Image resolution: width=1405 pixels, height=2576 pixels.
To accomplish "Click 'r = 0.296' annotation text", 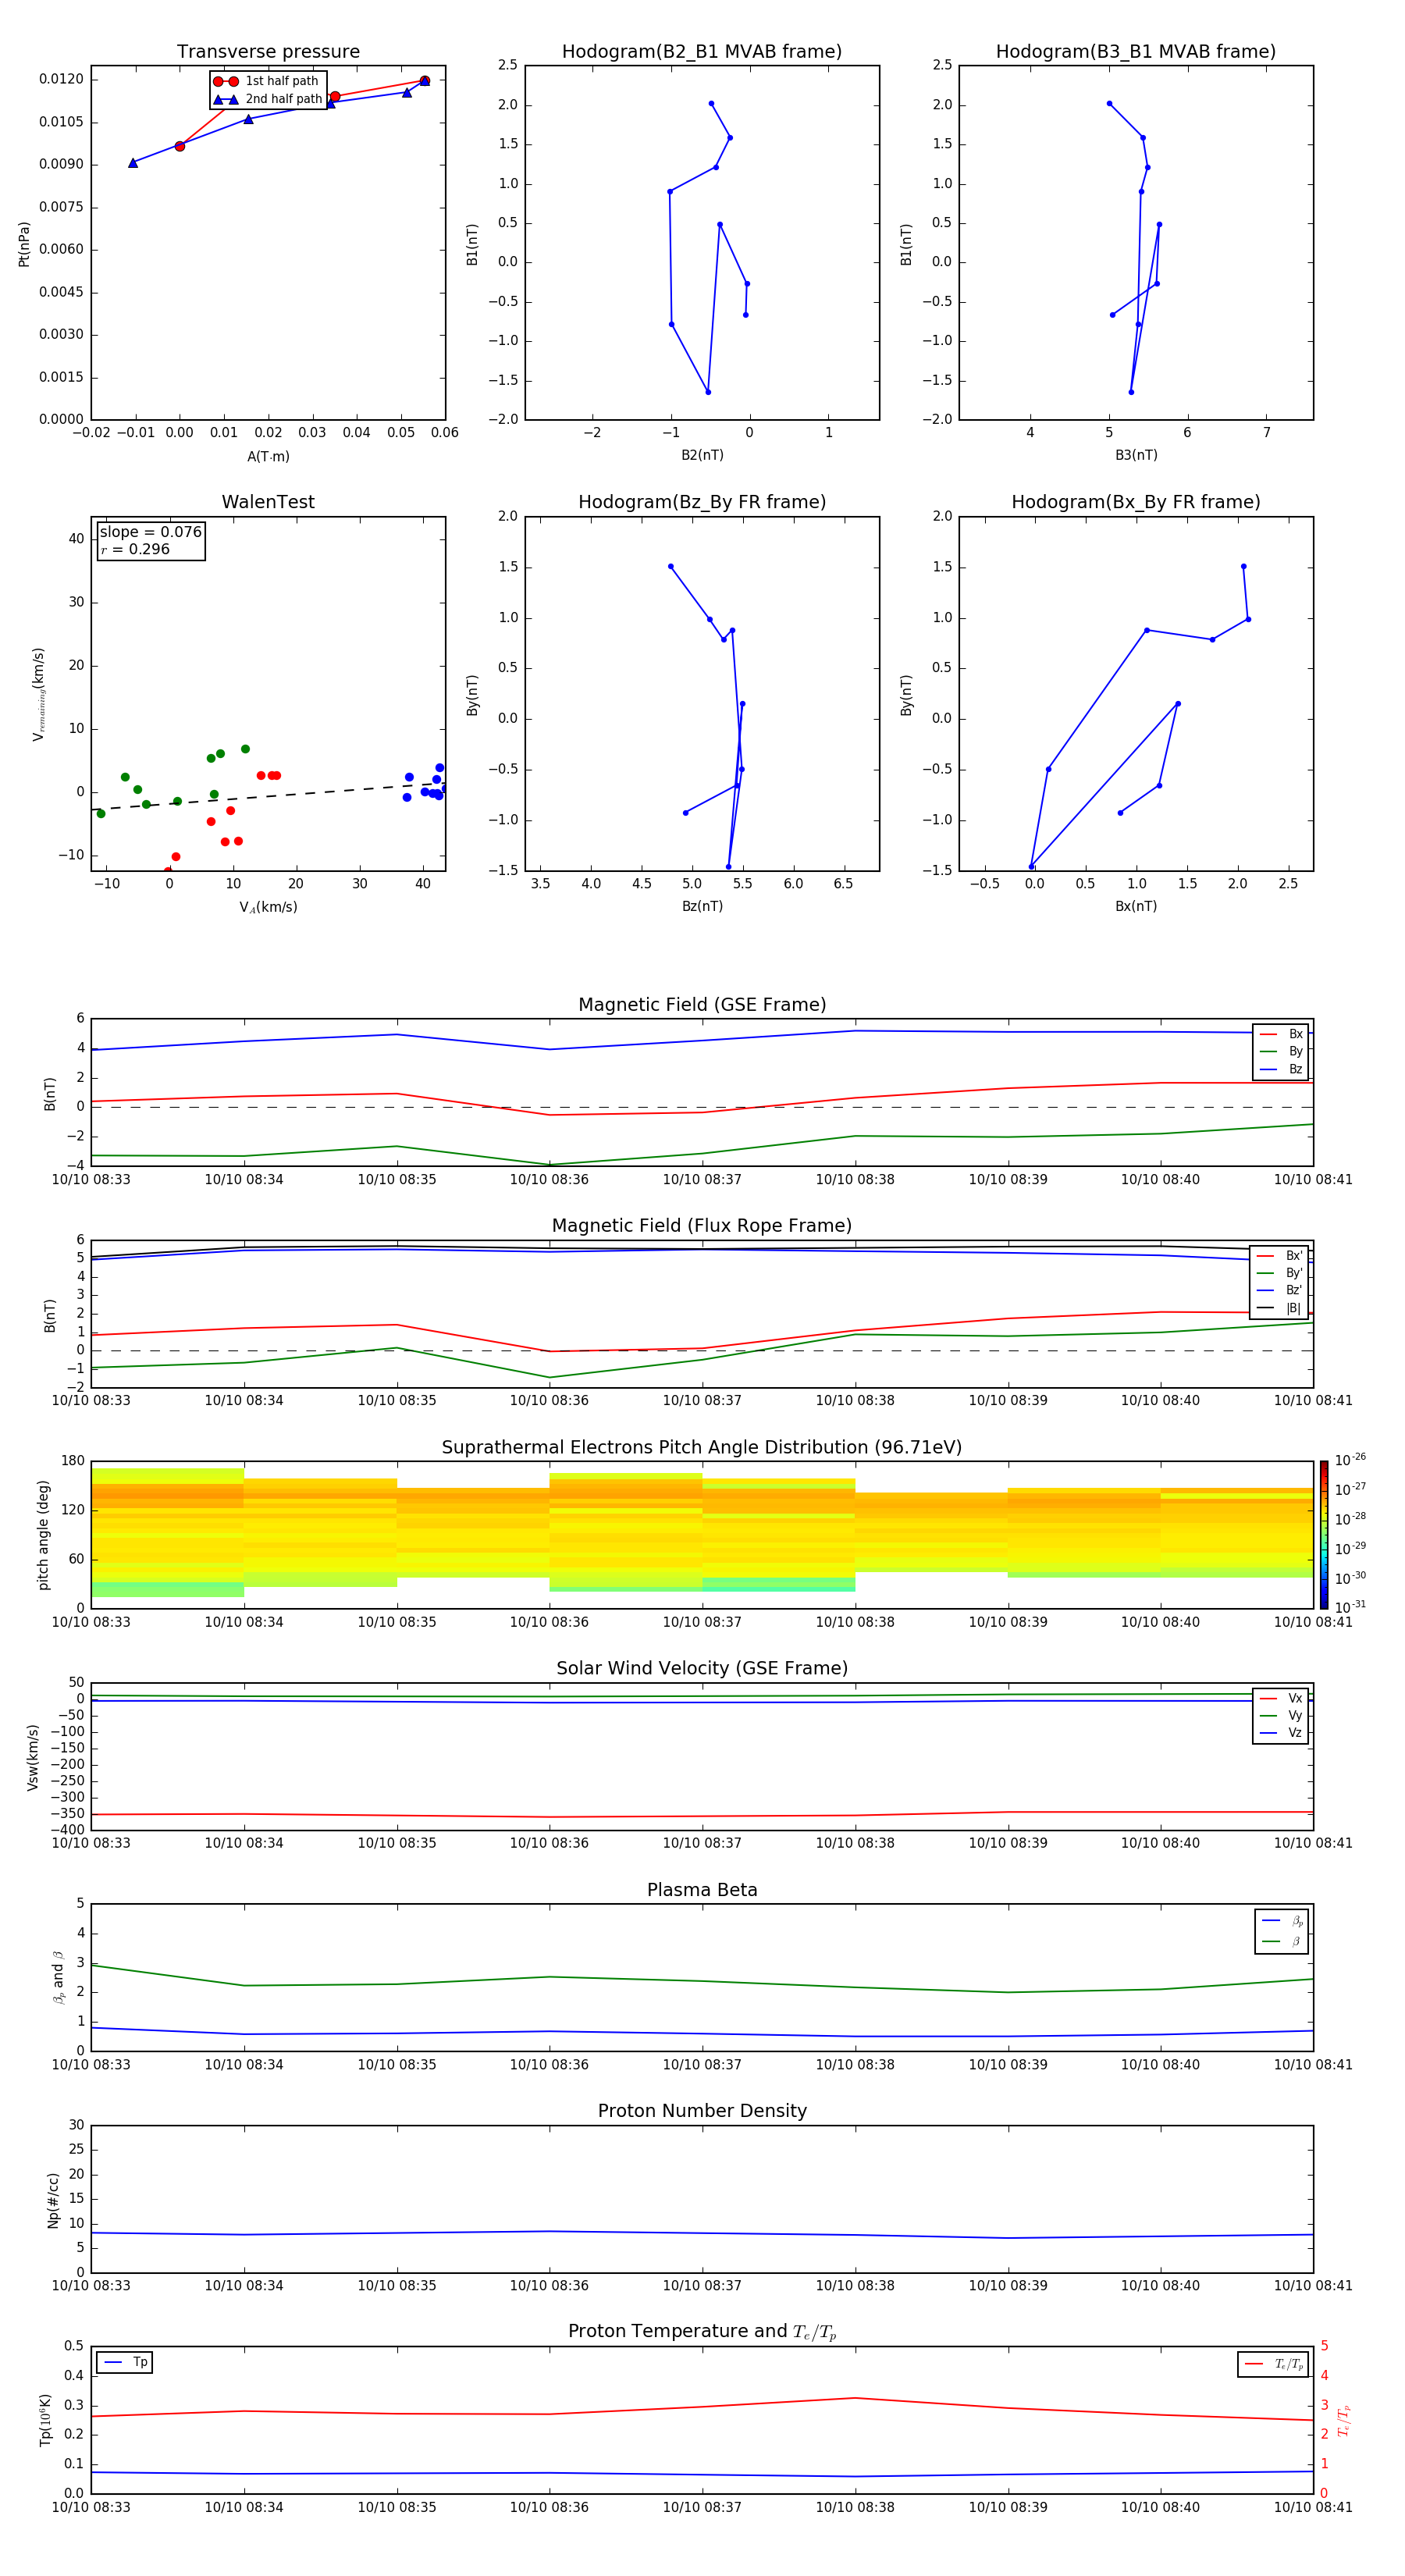I will pyautogui.click(x=135, y=549).
